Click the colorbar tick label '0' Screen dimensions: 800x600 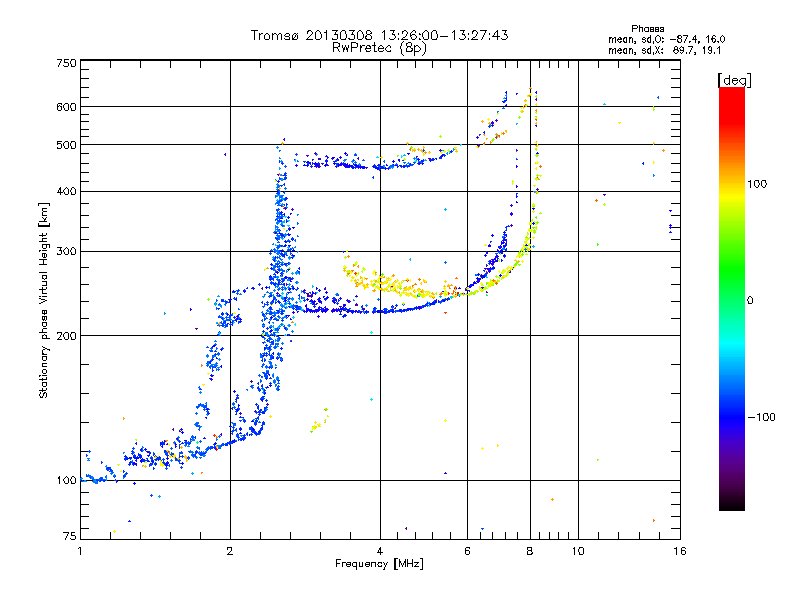[750, 301]
